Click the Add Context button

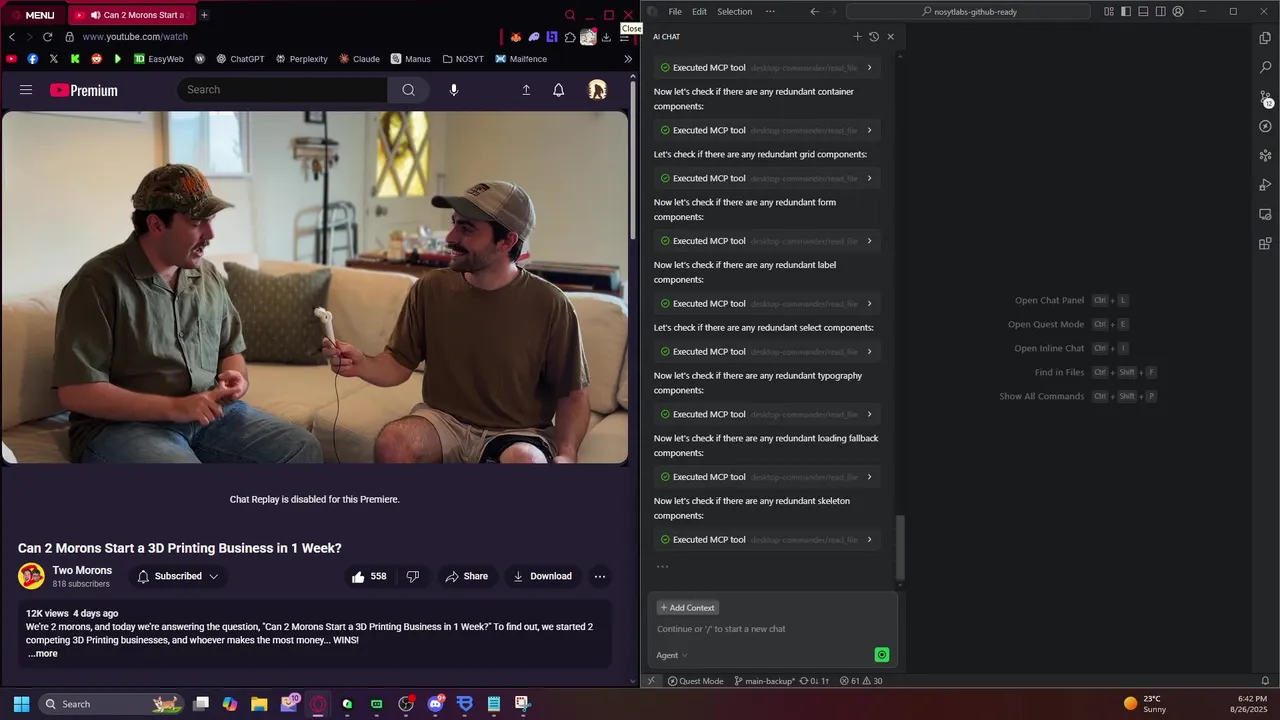click(687, 608)
